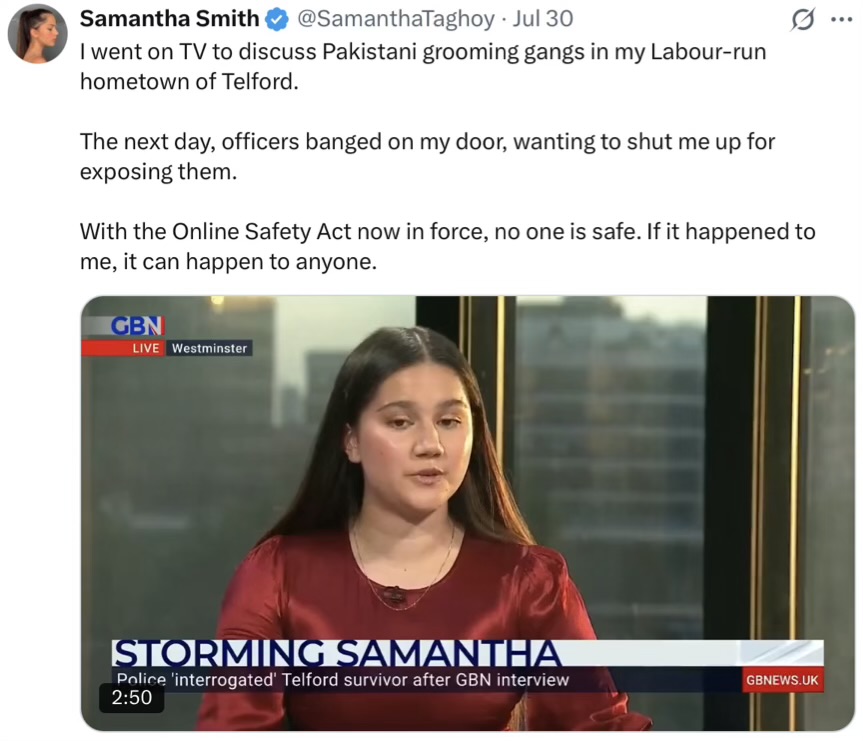
Task: Click the STORMING SAMANTHA headline banner
Action: (336, 653)
